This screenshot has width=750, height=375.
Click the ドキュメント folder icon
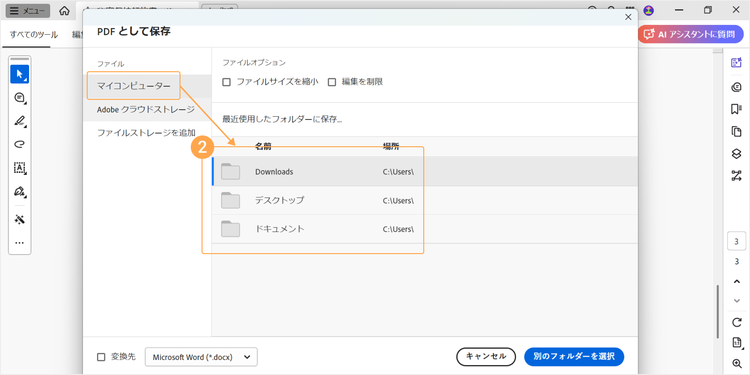point(231,229)
